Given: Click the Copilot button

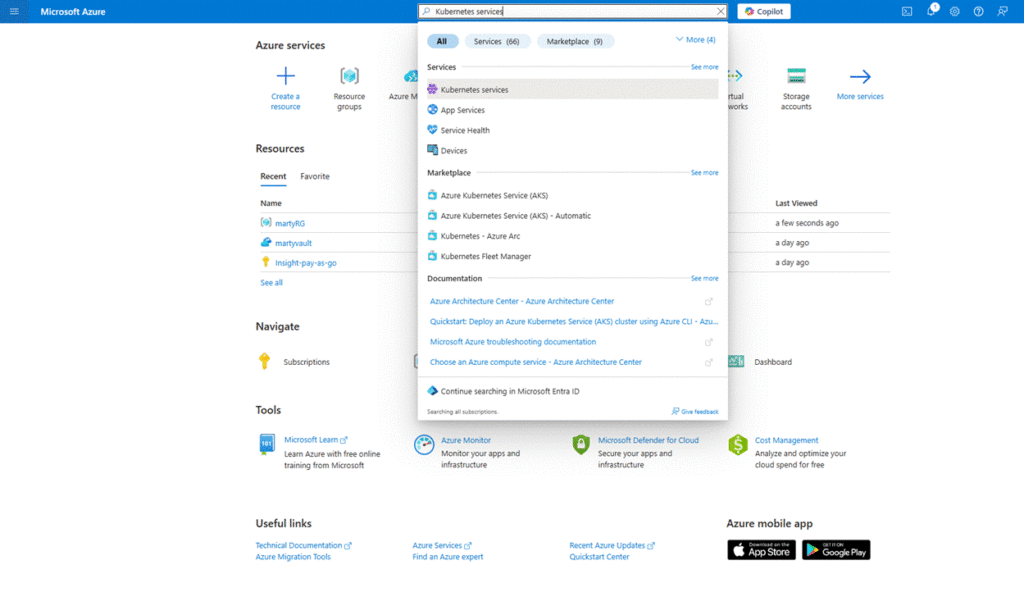Looking at the screenshot, I should [x=764, y=11].
